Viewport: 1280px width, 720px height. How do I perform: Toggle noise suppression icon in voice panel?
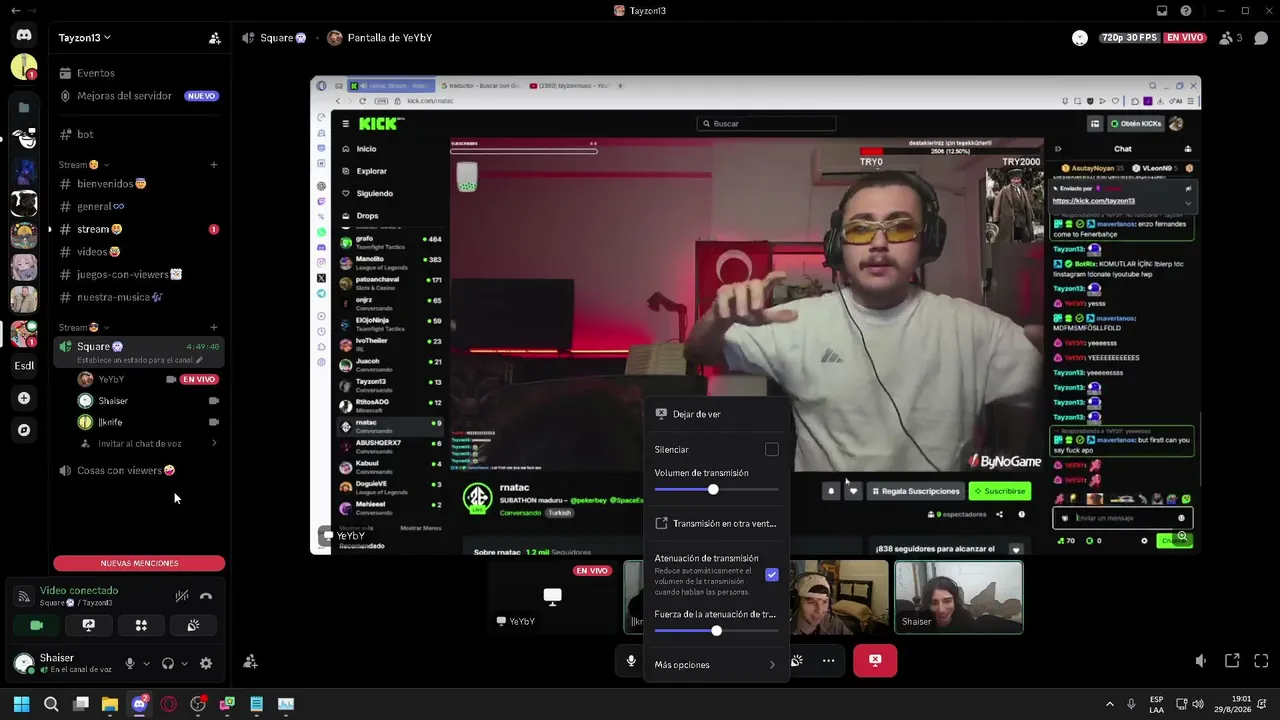point(181,596)
